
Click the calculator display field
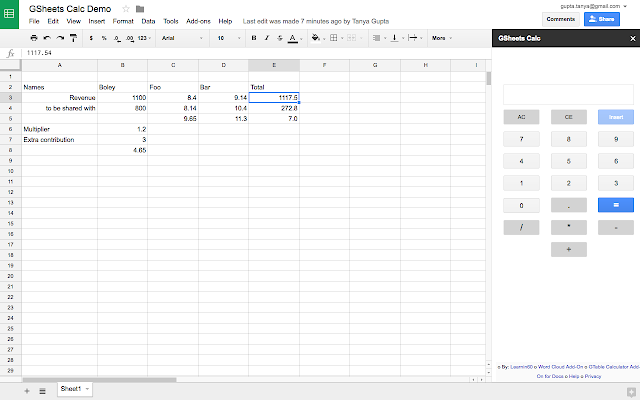568,95
